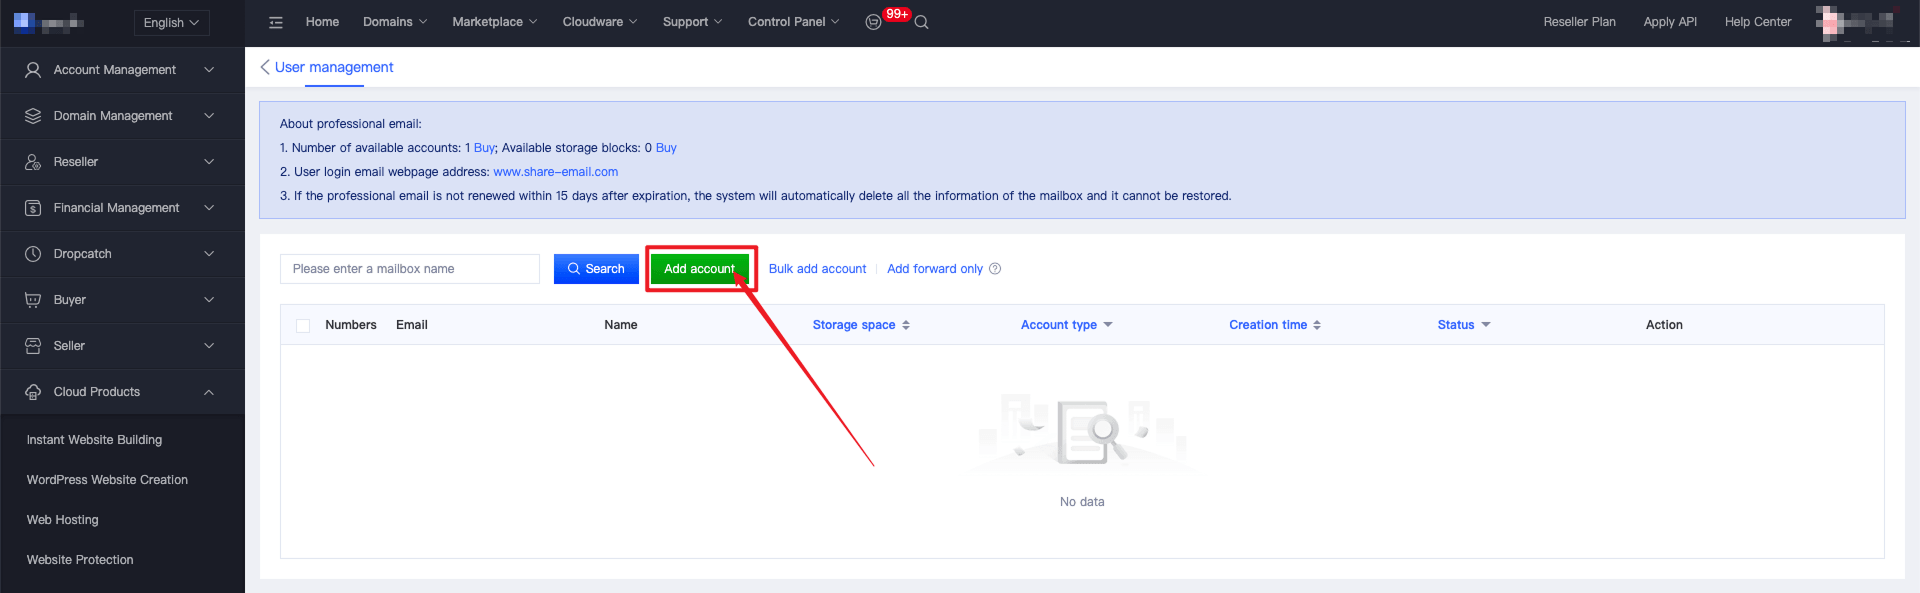Image resolution: width=1920 pixels, height=593 pixels.
Task: Open the notifications icon with 99+ badge
Action: tap(873, 22)
